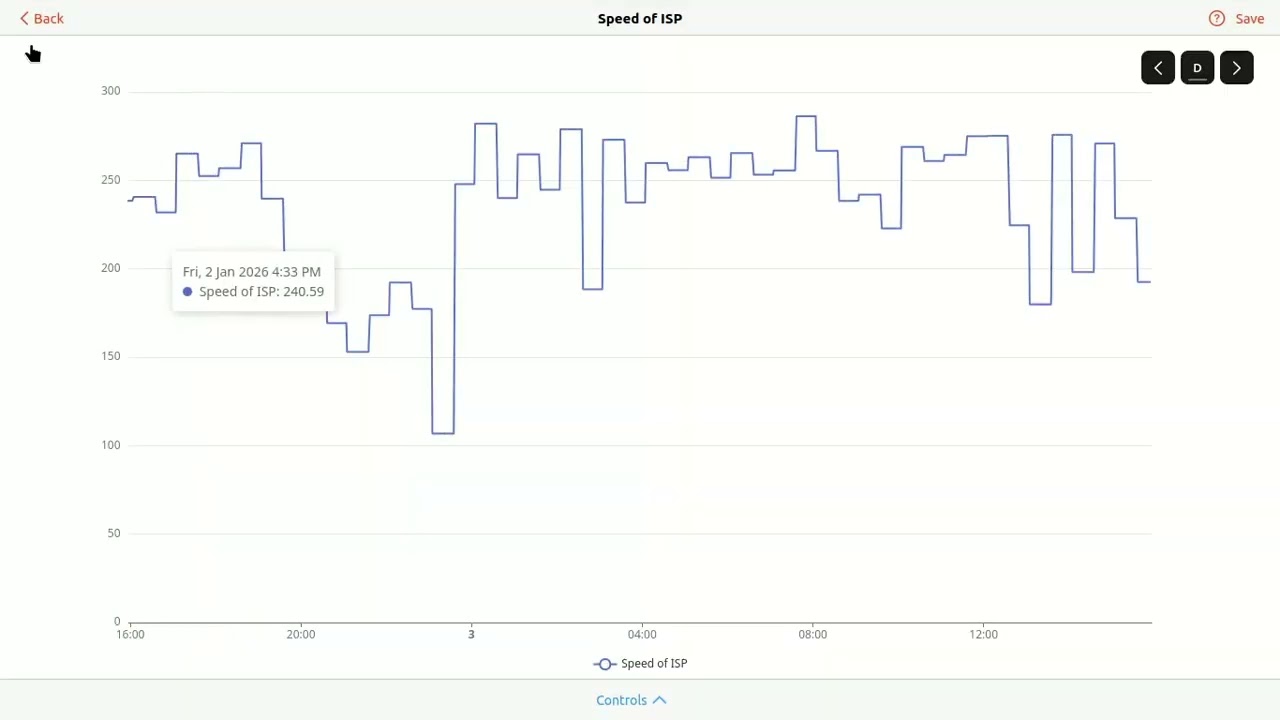The height and width of the screenshot is (720, 1280).
Task: Click the 04:00 time axis label
Action: [642, 634]
